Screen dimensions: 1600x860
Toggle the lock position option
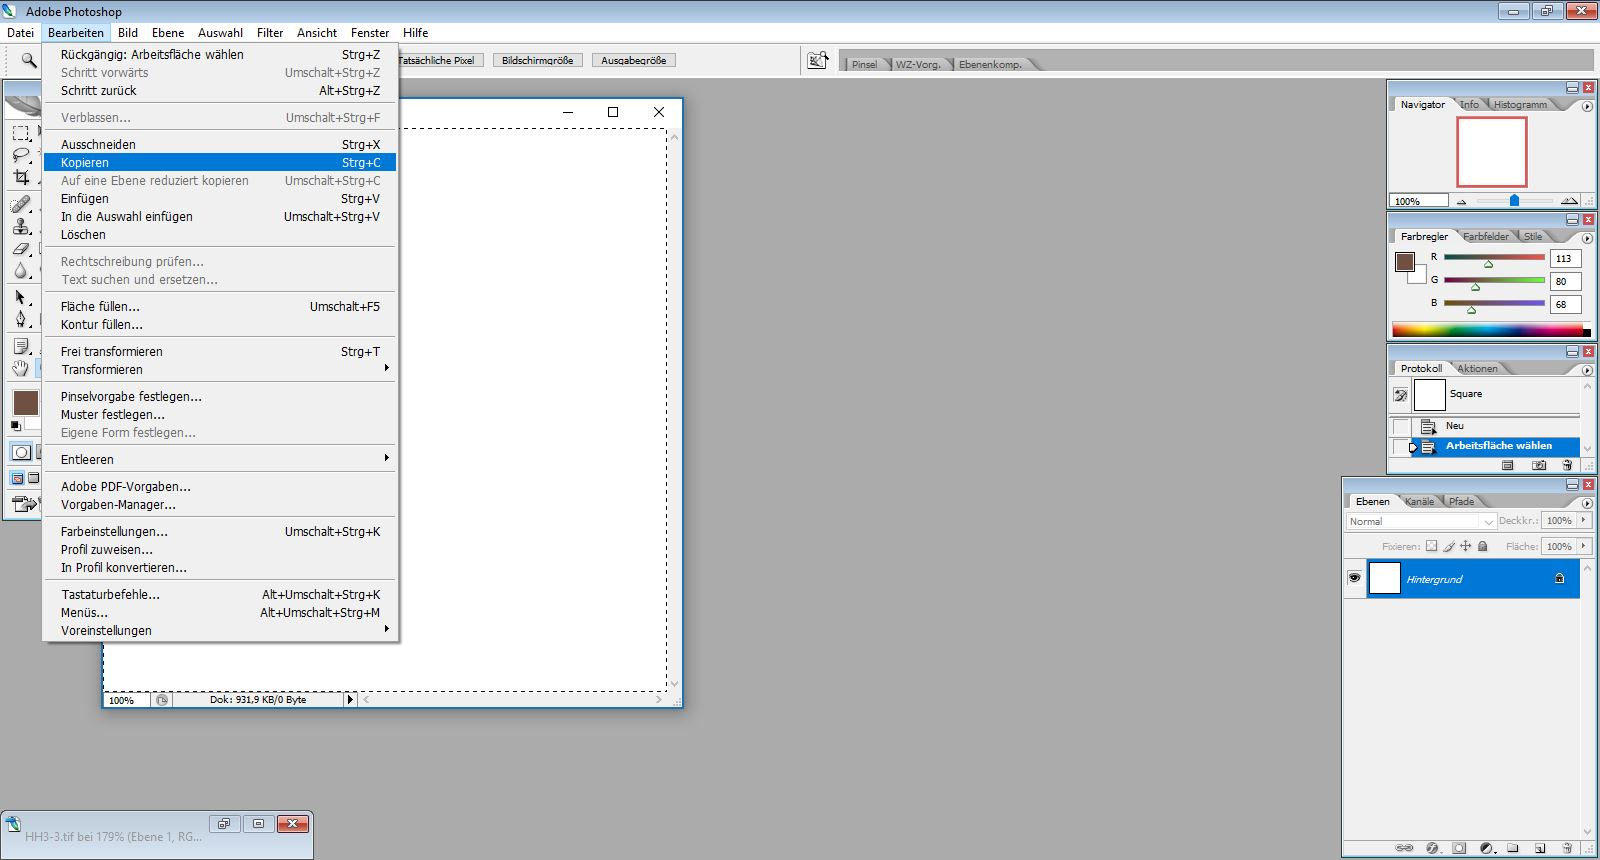coord(1466,546)
